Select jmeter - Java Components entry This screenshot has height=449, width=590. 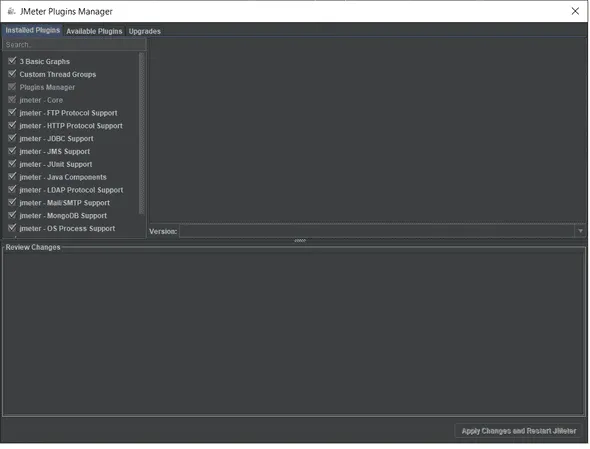[x=63, y=177]
